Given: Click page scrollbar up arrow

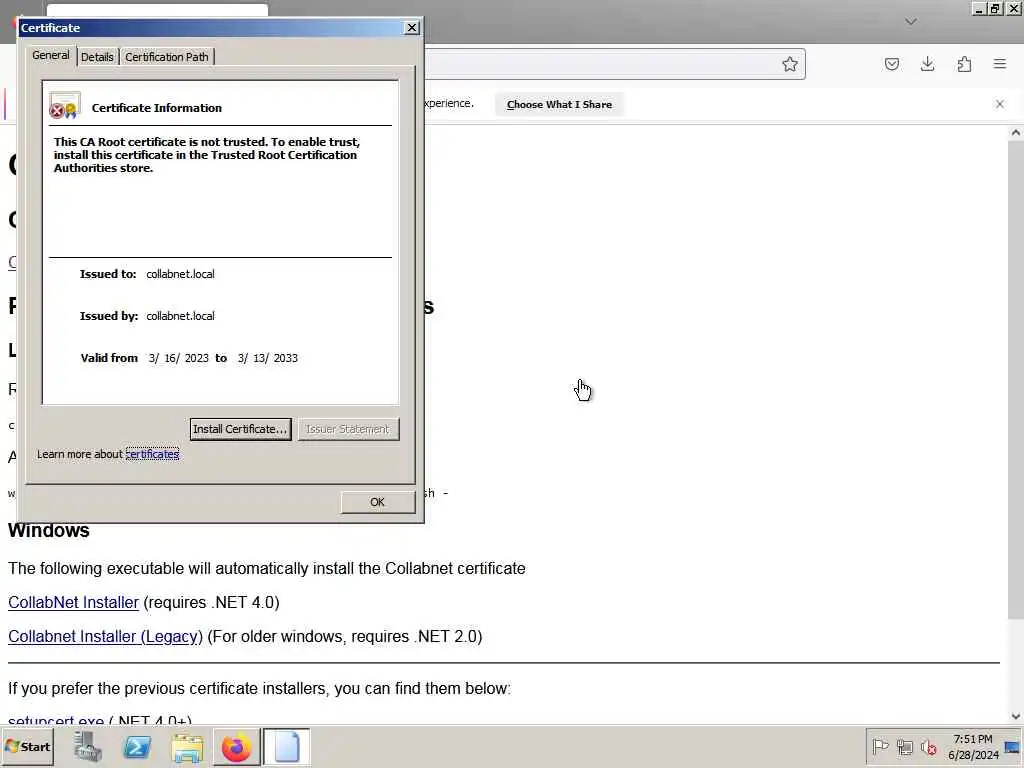Looking at the screenshot, I should tap(1016, 133).
